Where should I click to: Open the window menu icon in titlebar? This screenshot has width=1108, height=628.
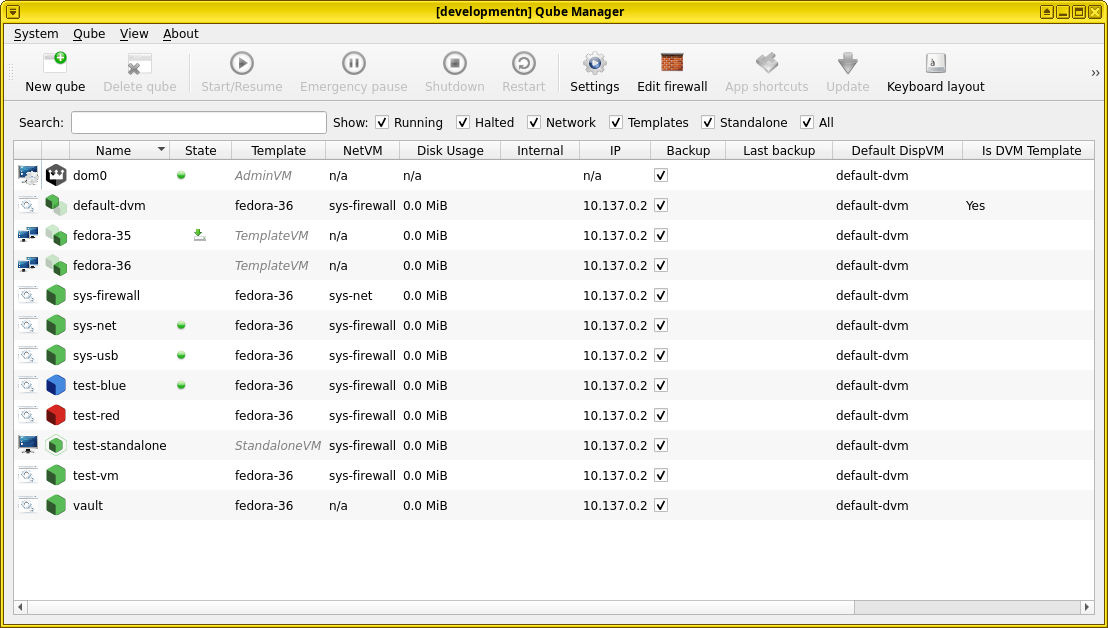[x=11, y=11]
